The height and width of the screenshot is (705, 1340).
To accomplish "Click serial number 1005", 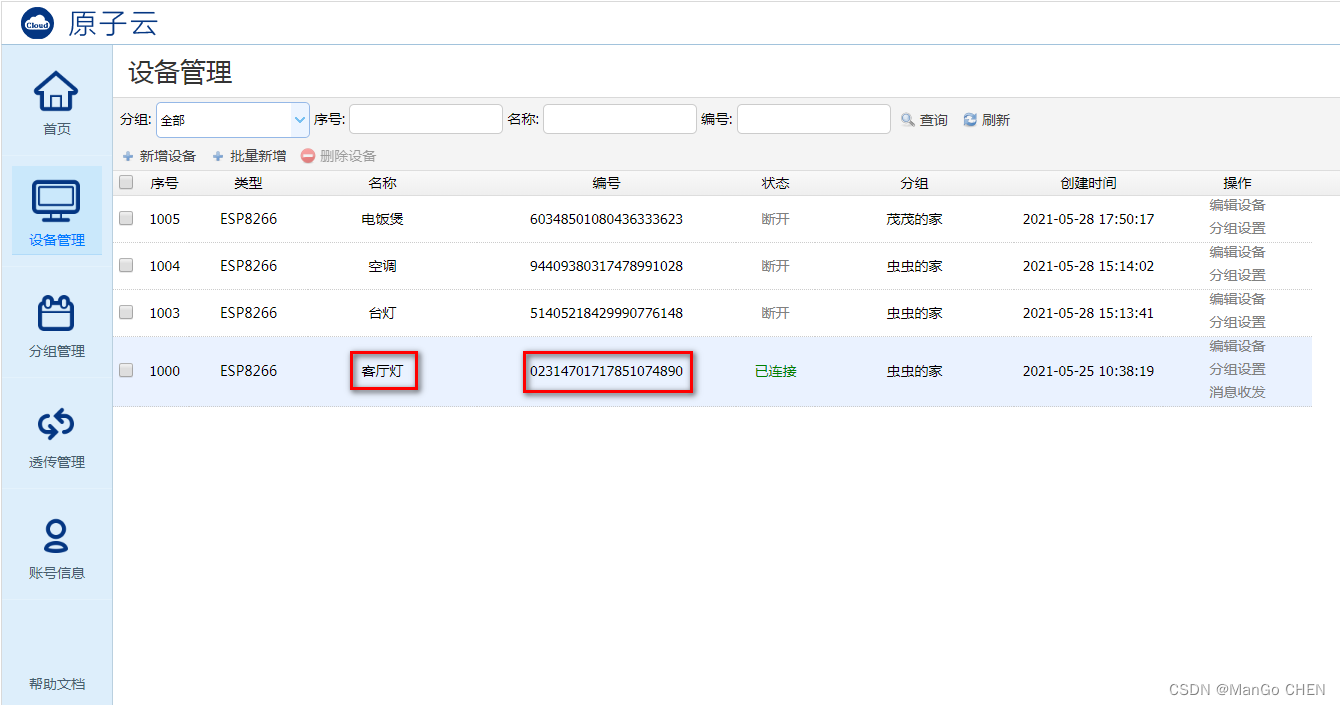I will [x=165, y=219].
